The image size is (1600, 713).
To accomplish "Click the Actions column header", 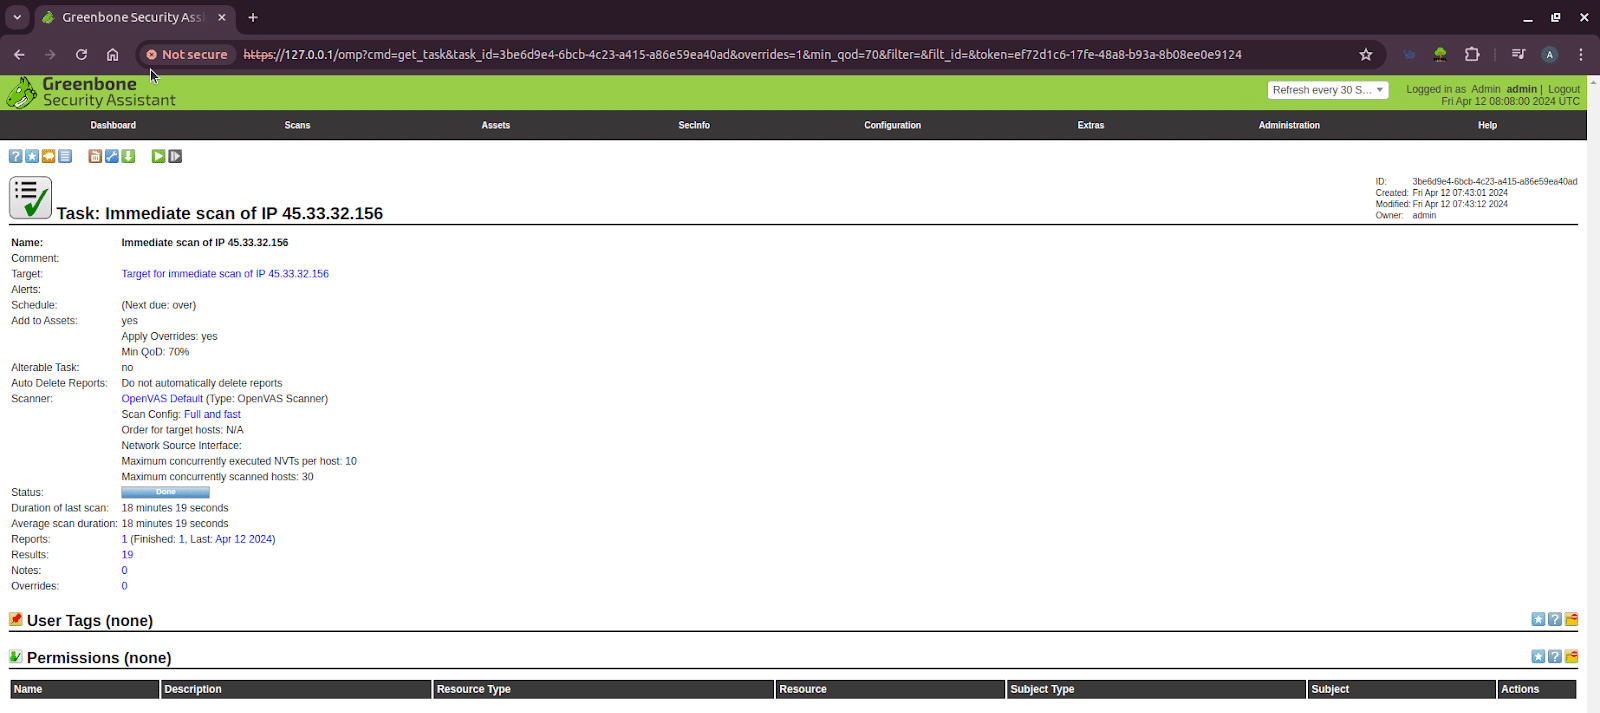I will (1537, 689).
